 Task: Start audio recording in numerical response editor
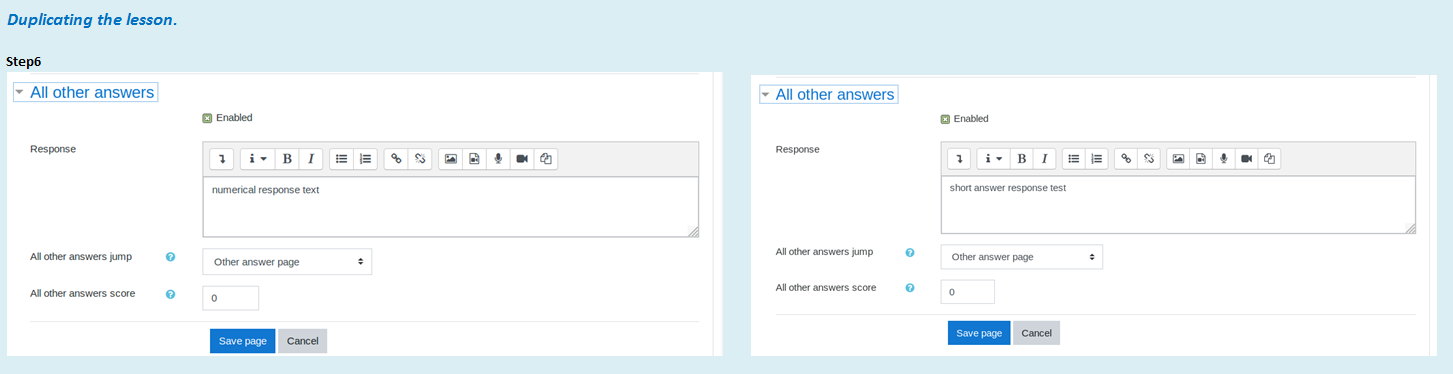tap(498, 158)
